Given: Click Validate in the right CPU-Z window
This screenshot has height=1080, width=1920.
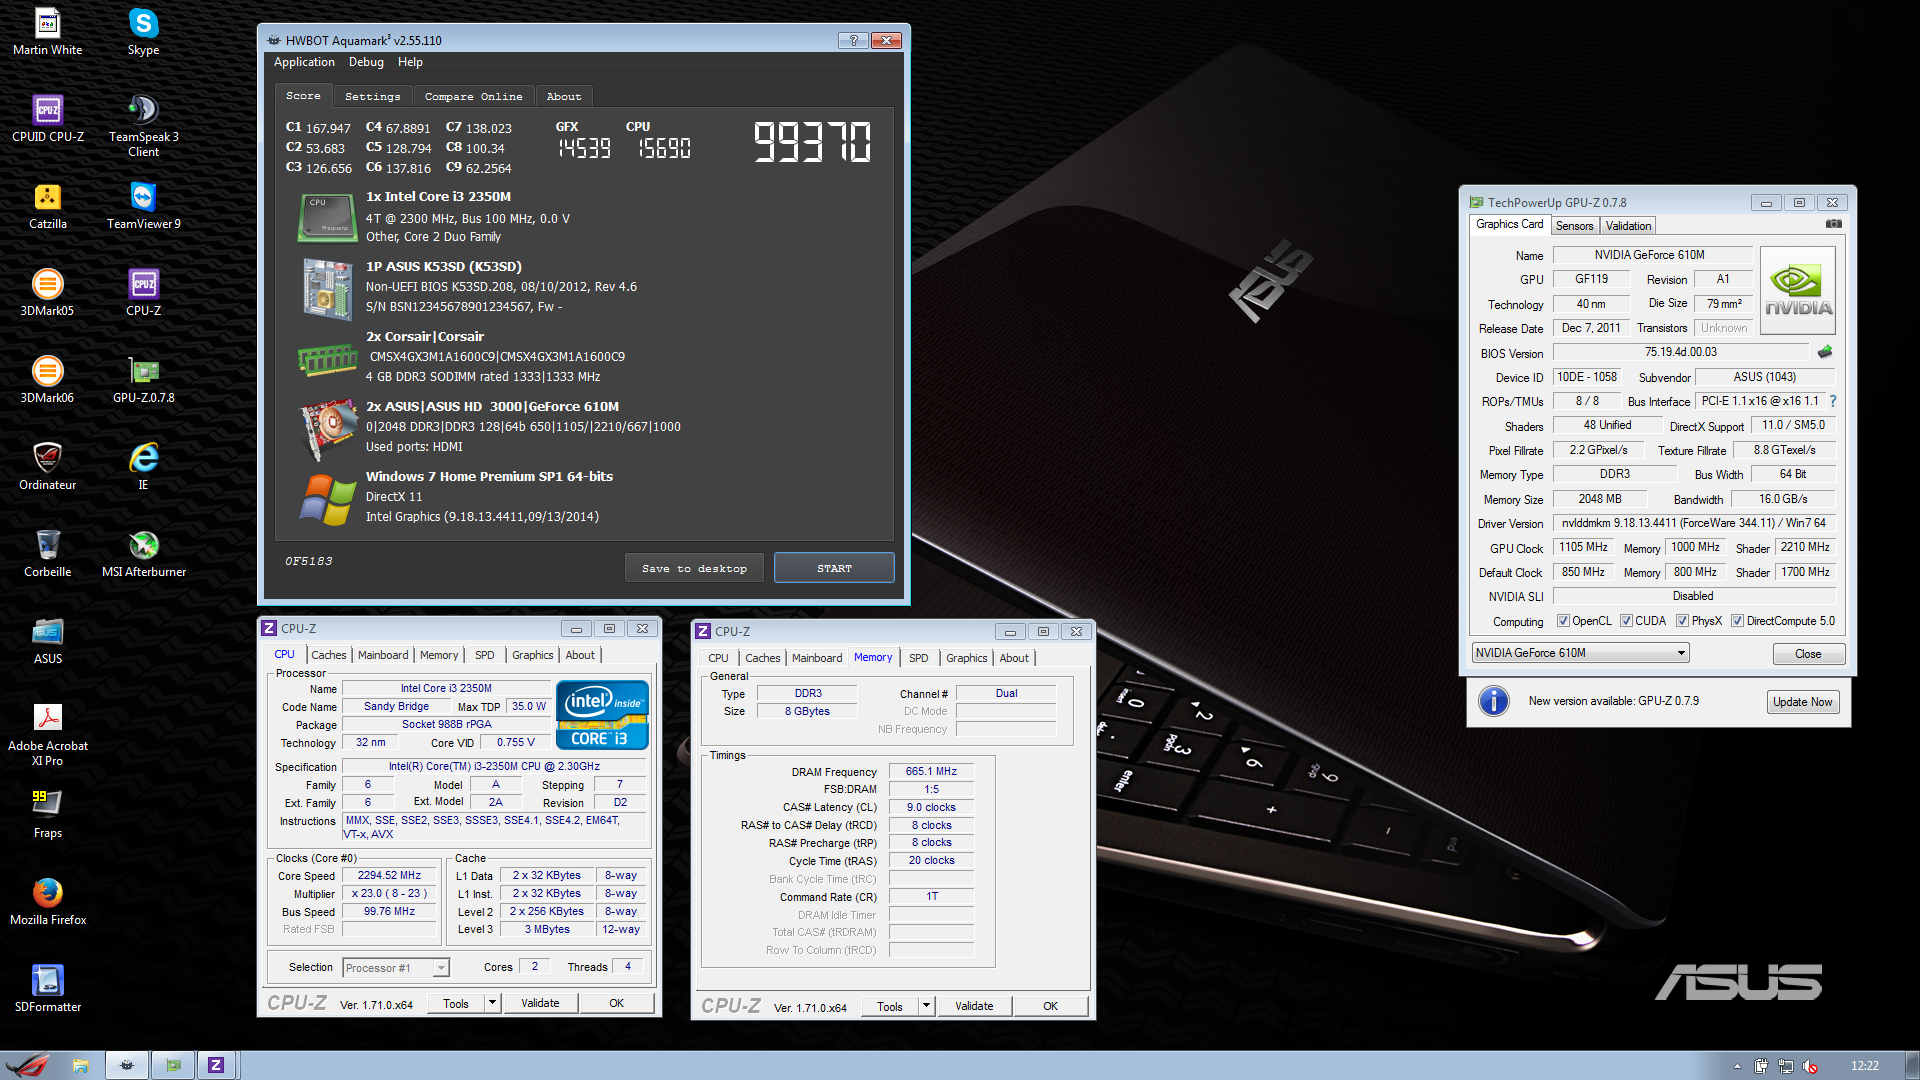Looking at the screenshot, I should pyautogui.click(x=974, y=1006).
